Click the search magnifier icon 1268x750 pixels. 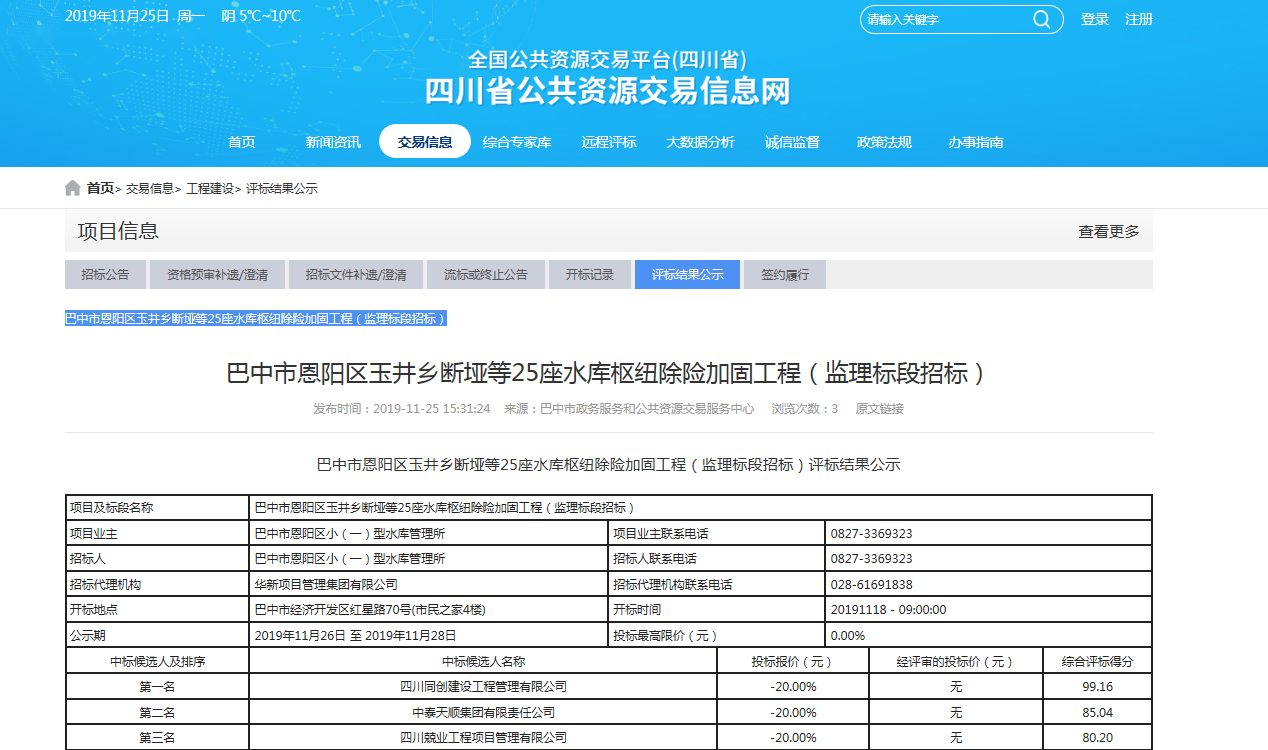pos(1041,20)
